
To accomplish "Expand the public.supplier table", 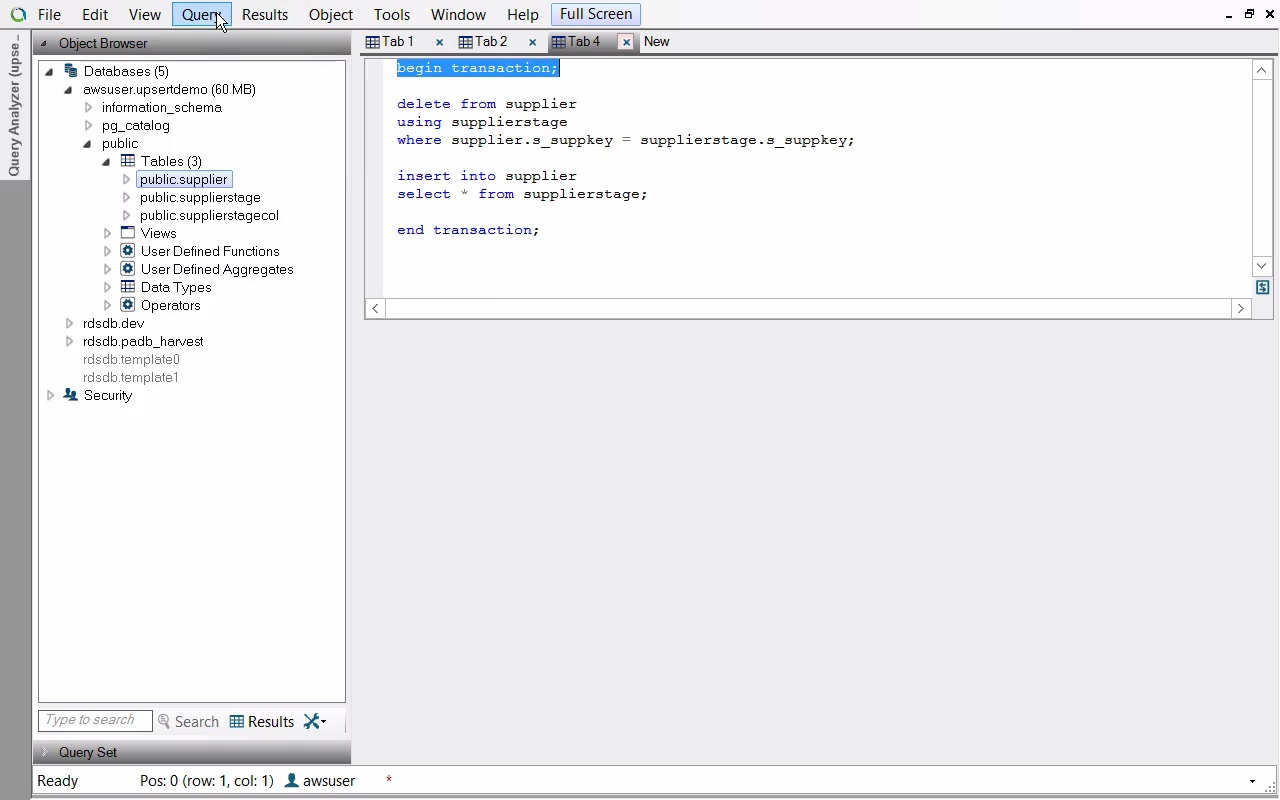I will point(126,179).
